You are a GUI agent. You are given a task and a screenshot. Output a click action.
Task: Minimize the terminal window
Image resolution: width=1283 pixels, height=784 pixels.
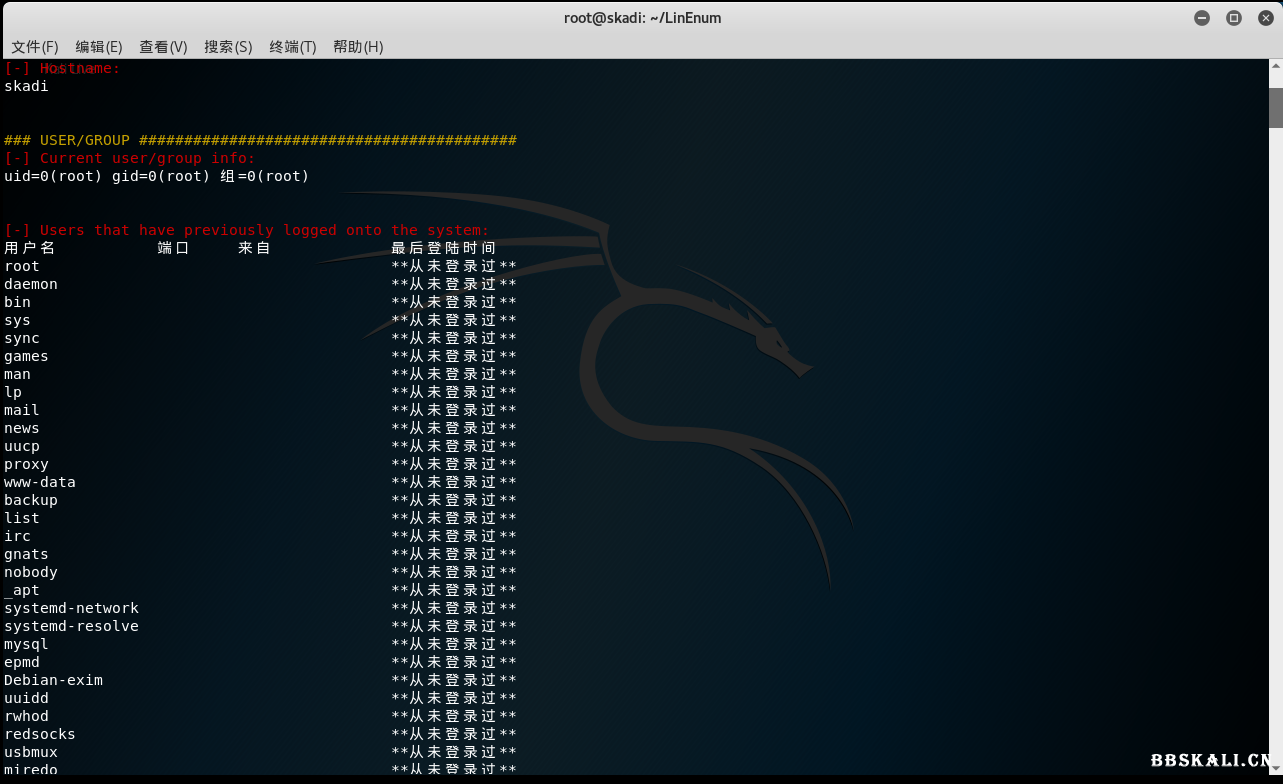(x=1202, y=18)
